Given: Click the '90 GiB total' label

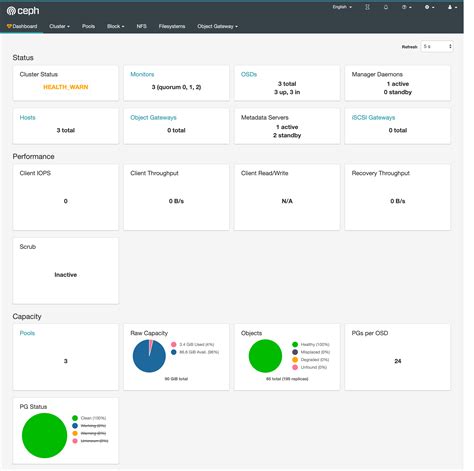Looking at the screenshot, I should pos(176,379).
